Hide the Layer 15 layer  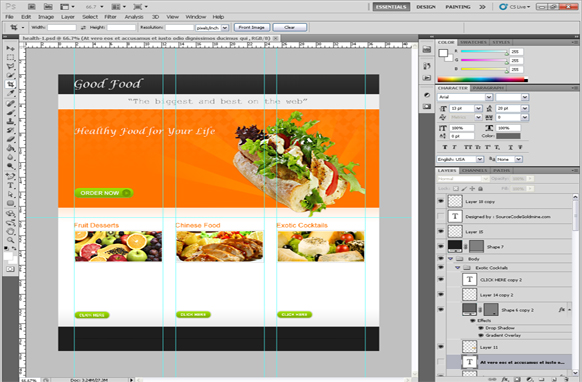[441, 231]
